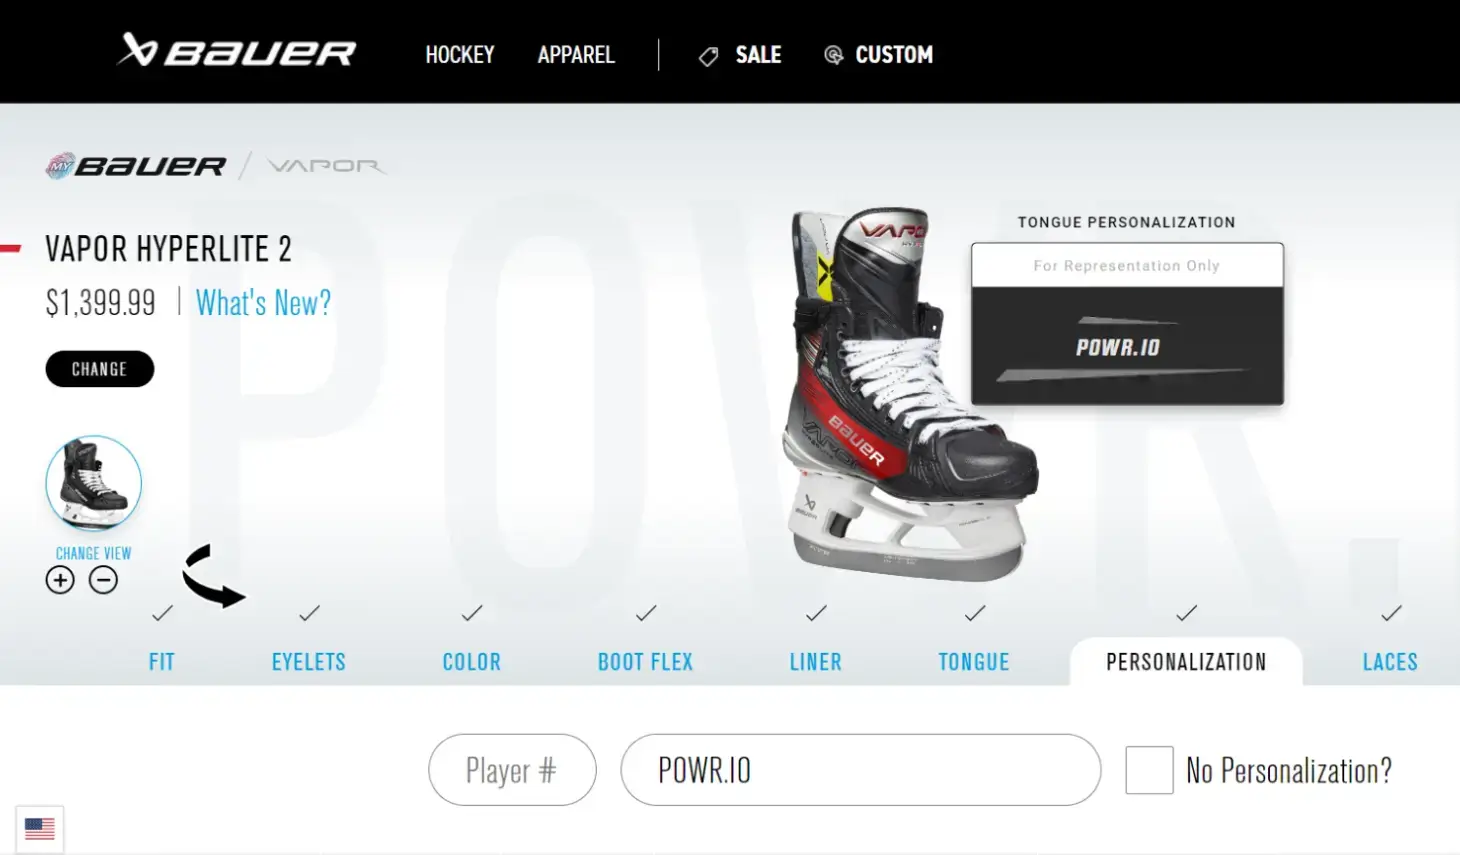Open the US flag country selector
Image resolution: width=1460 pixels, height=855 pixels.
(x=40, y=829)
